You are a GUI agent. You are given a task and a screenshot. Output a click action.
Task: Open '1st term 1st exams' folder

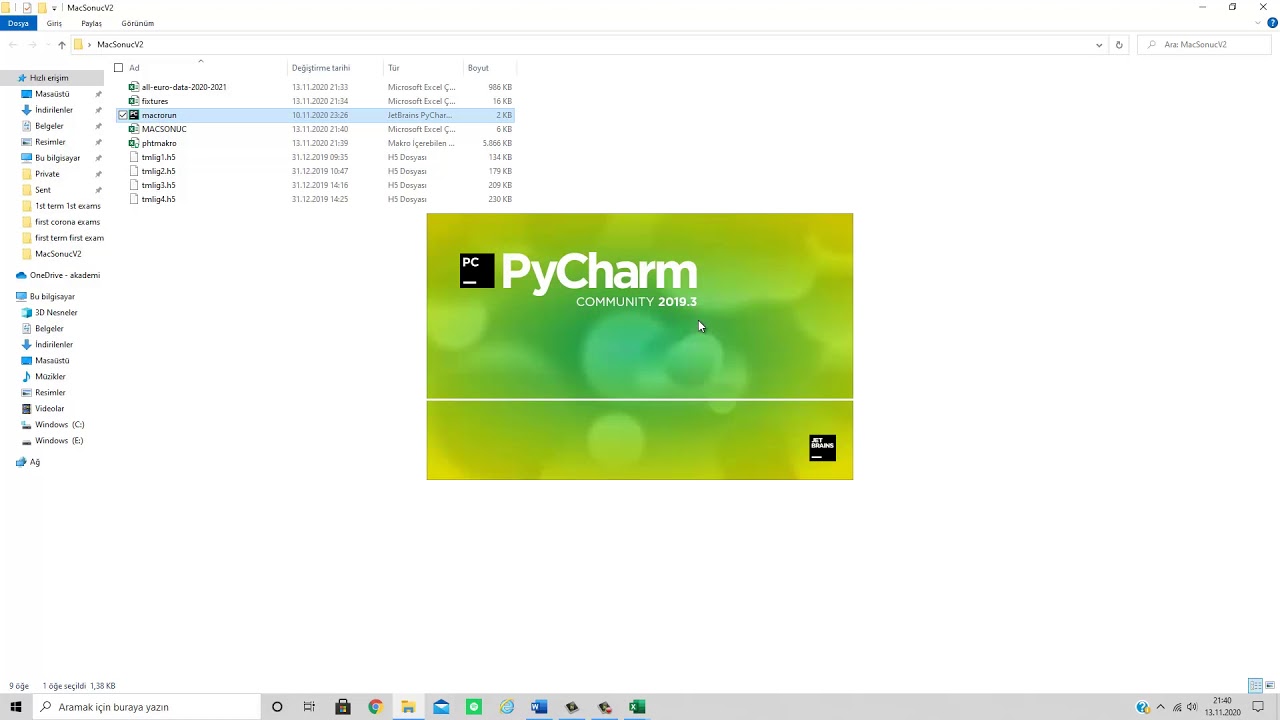pos(67,206)
